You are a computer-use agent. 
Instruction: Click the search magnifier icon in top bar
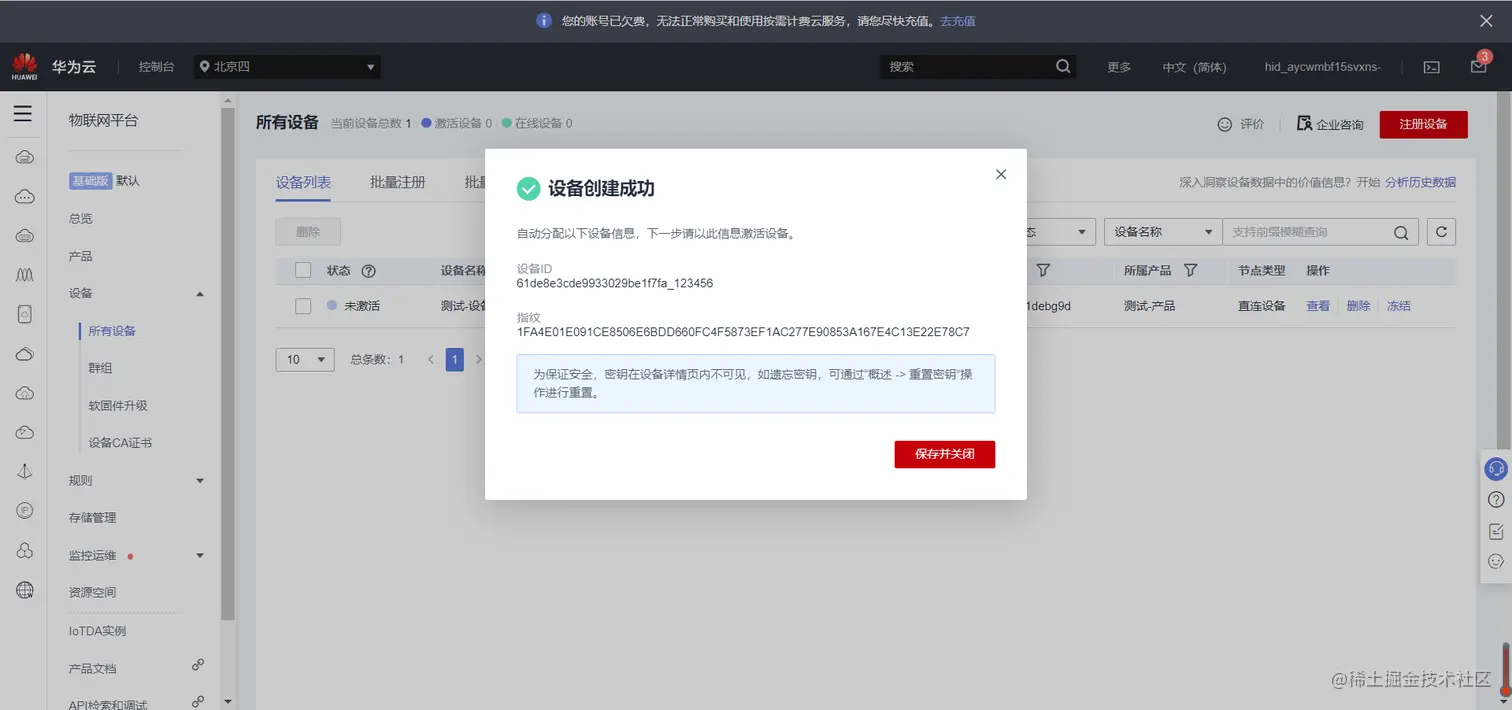[x=1062, y=66]
